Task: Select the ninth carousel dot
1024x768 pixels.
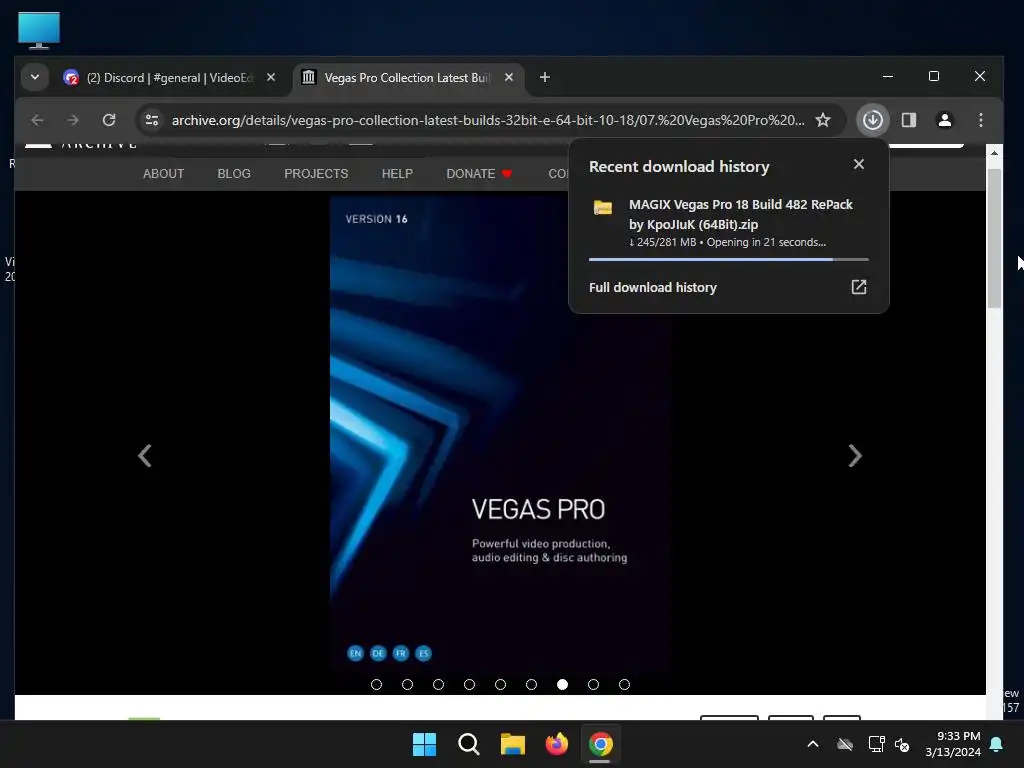Action: click(x=624, y=684)
